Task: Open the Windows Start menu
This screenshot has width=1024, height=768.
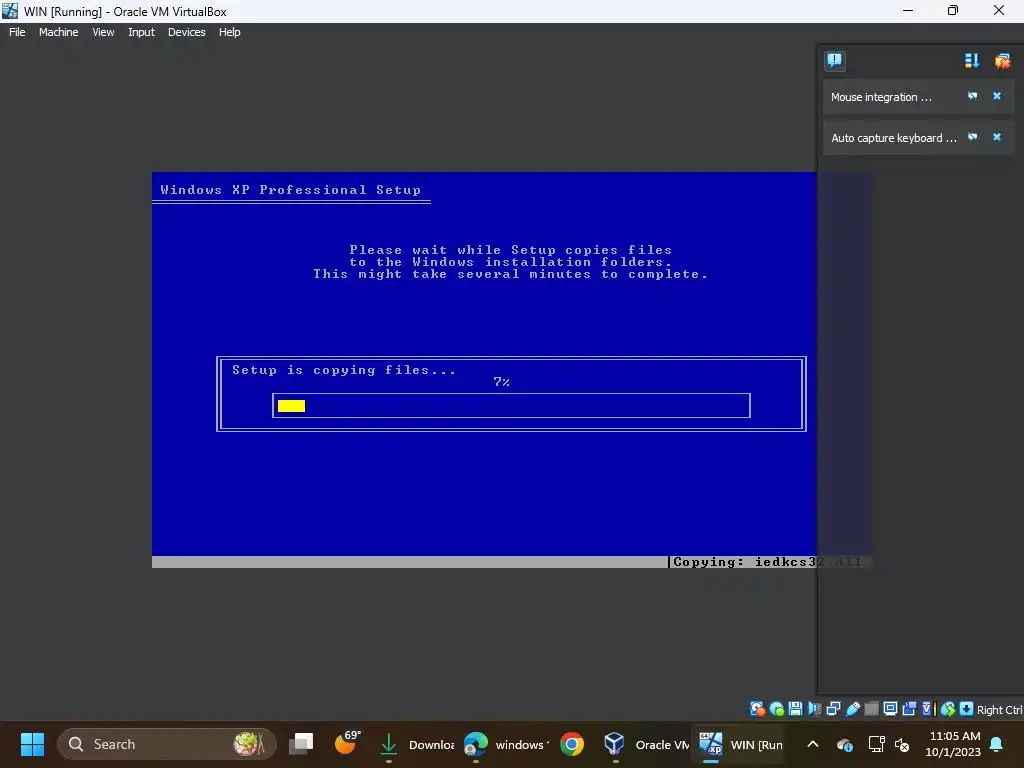Action: [32, 744]
